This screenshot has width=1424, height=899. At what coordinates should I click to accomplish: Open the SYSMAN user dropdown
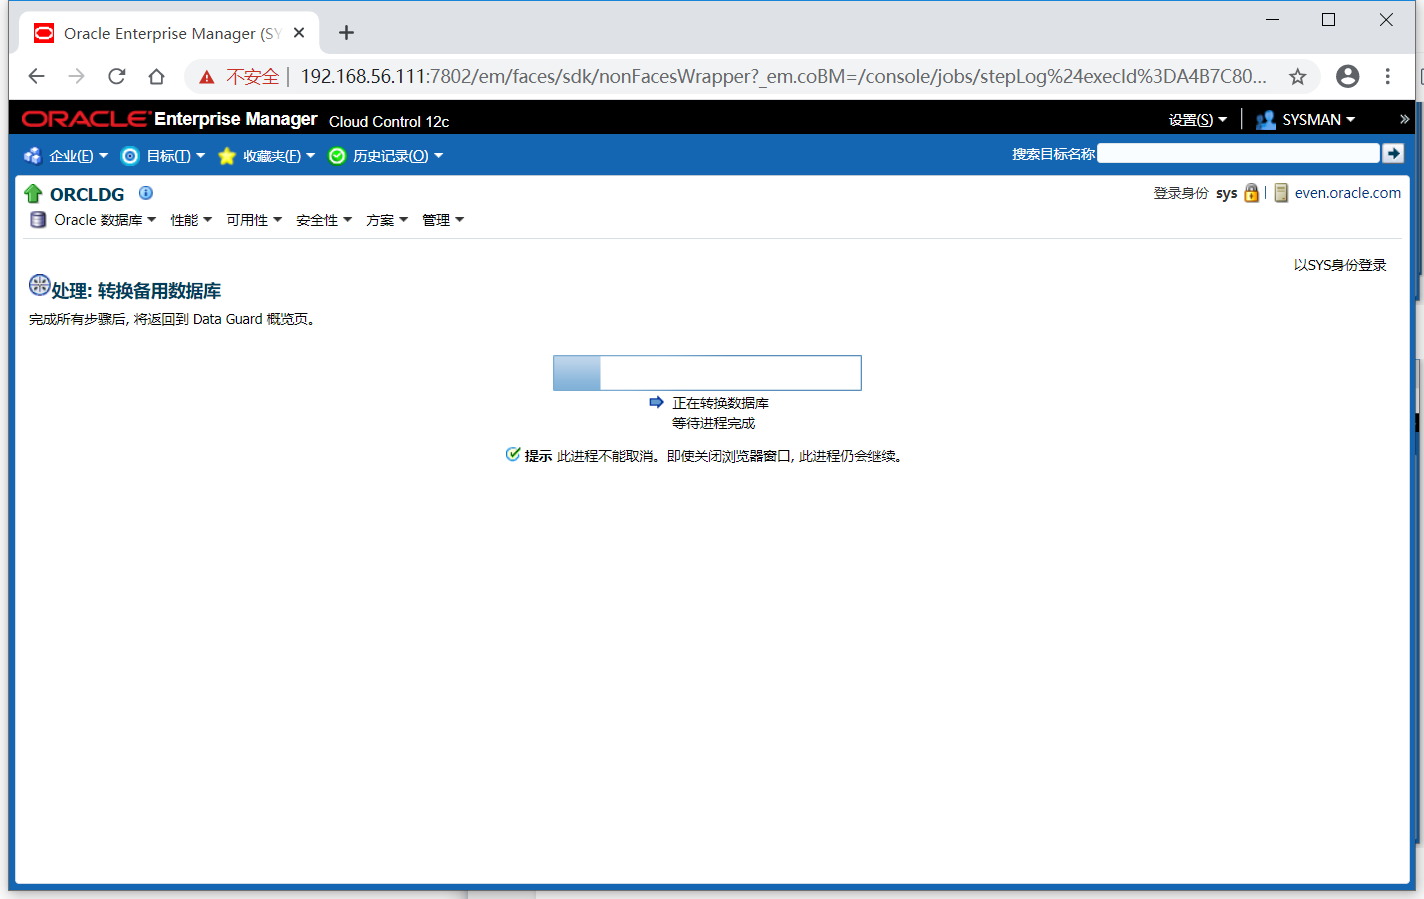click(x=1318, y=119)
